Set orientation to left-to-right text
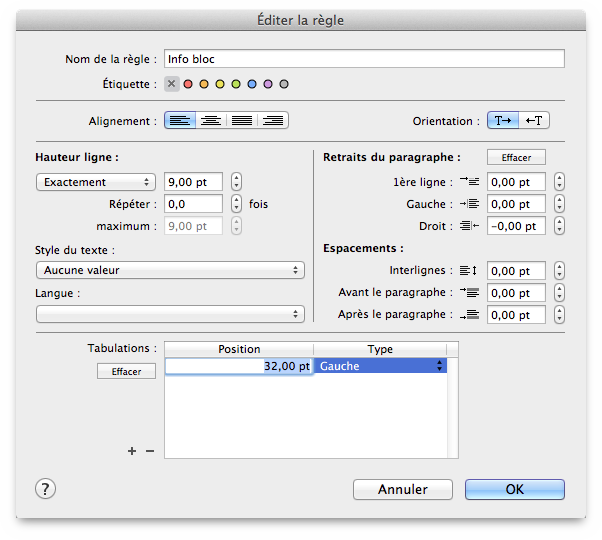The image size is (602, 540). [x=503, y=121]
